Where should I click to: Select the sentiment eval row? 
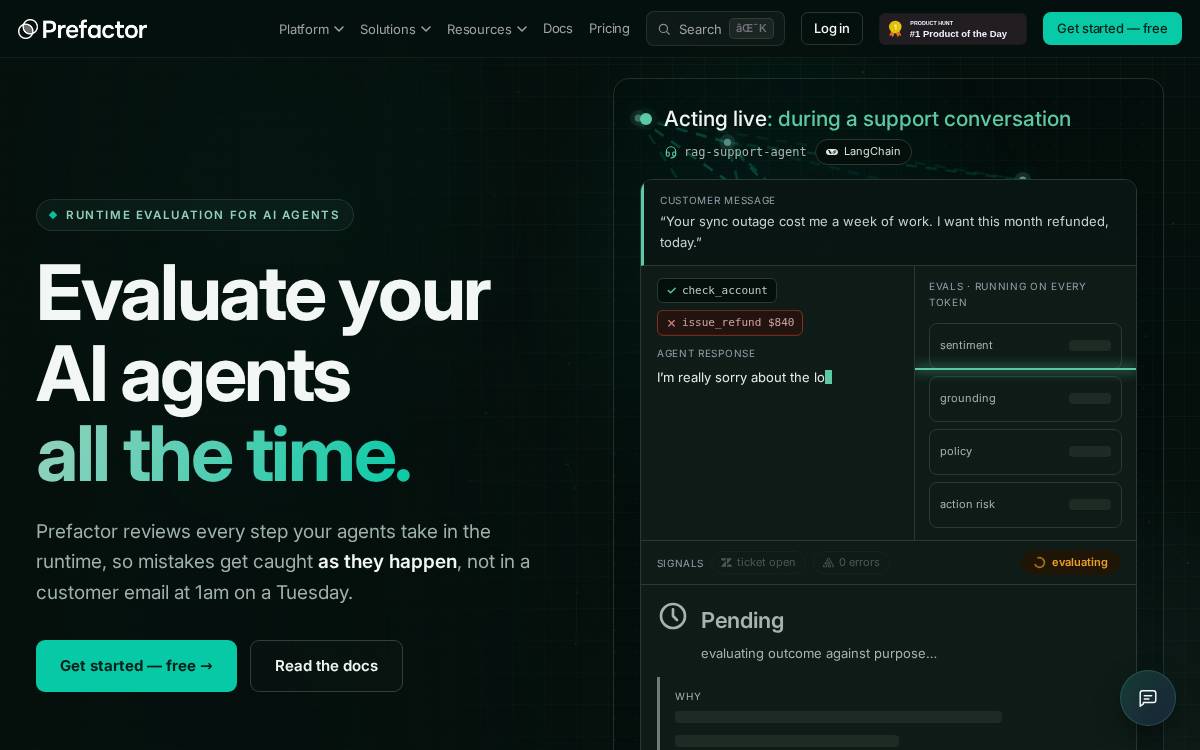pos(1025,345)
